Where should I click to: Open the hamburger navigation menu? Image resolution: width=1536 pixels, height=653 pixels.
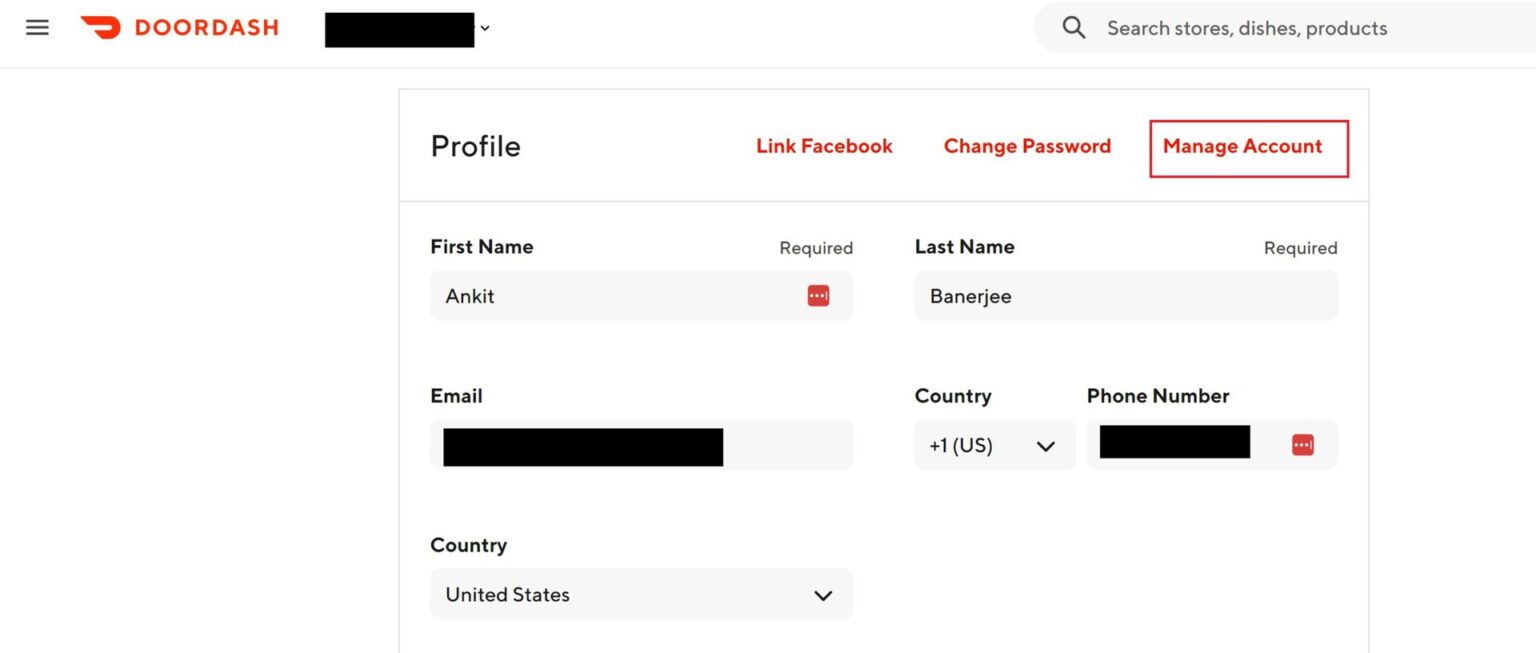[x=37, y=27]
